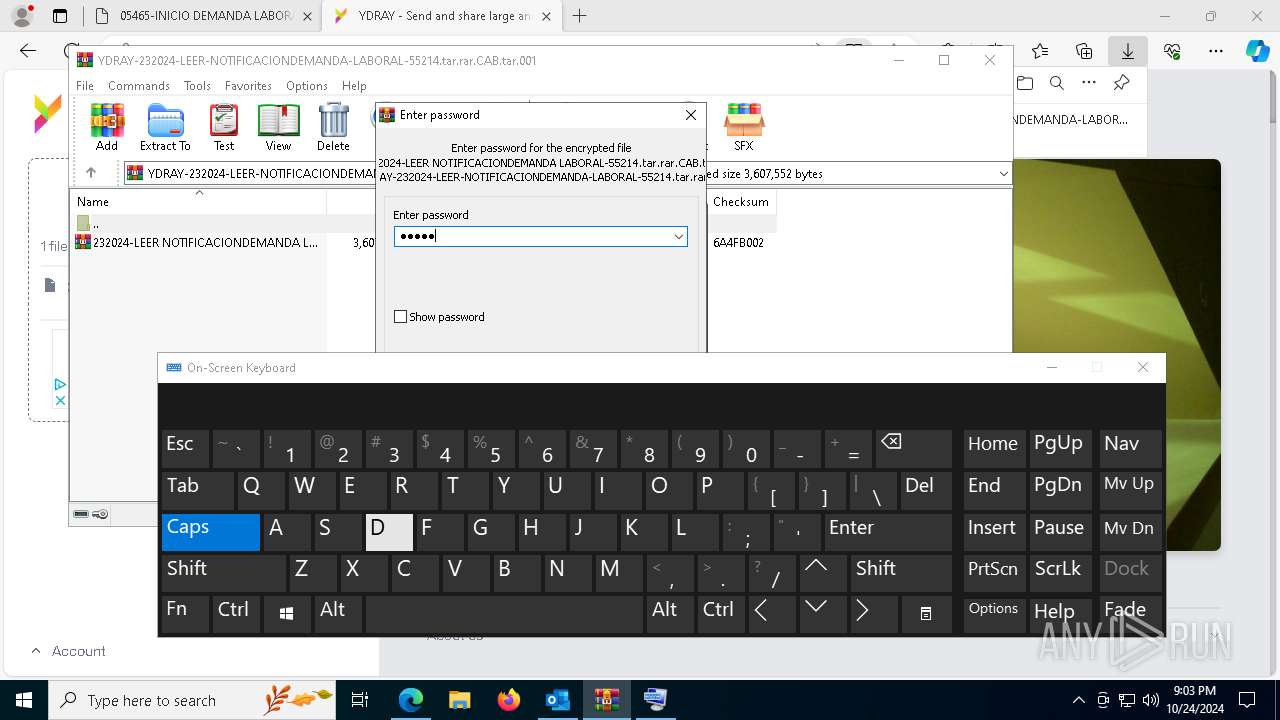The width and height of the screenshot is (1280, 720).
Task: Open search in downloads panel
Action: [x=1057, y=83]
